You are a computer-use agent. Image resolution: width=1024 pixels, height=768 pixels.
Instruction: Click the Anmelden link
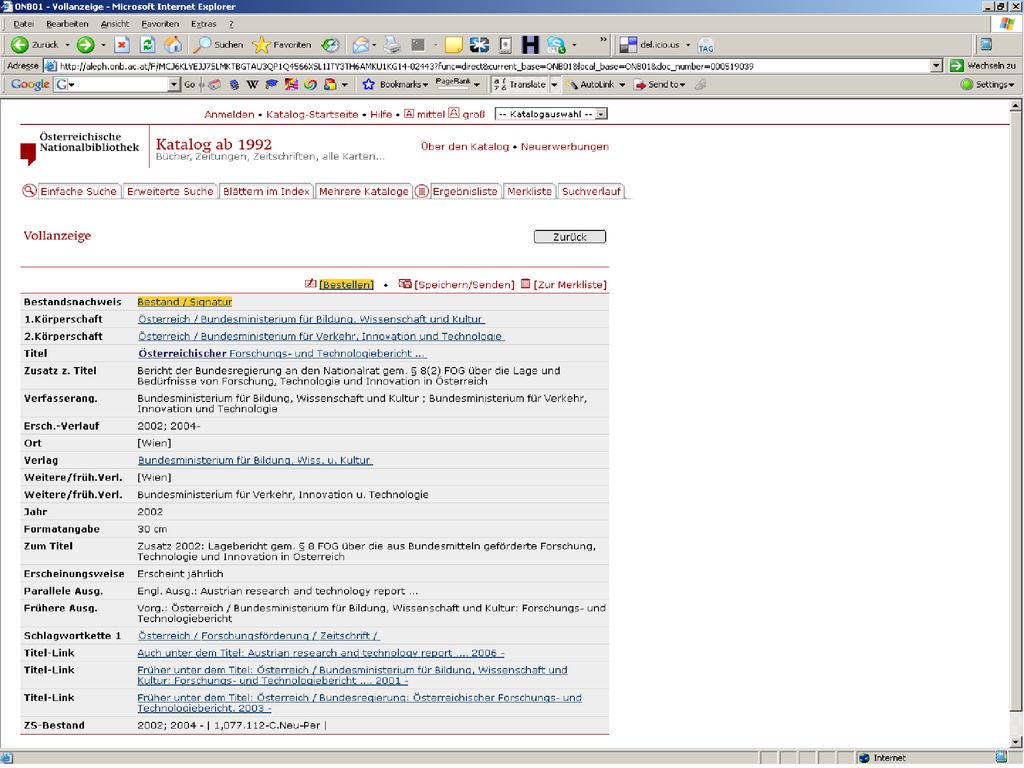[x=229, y=114]
